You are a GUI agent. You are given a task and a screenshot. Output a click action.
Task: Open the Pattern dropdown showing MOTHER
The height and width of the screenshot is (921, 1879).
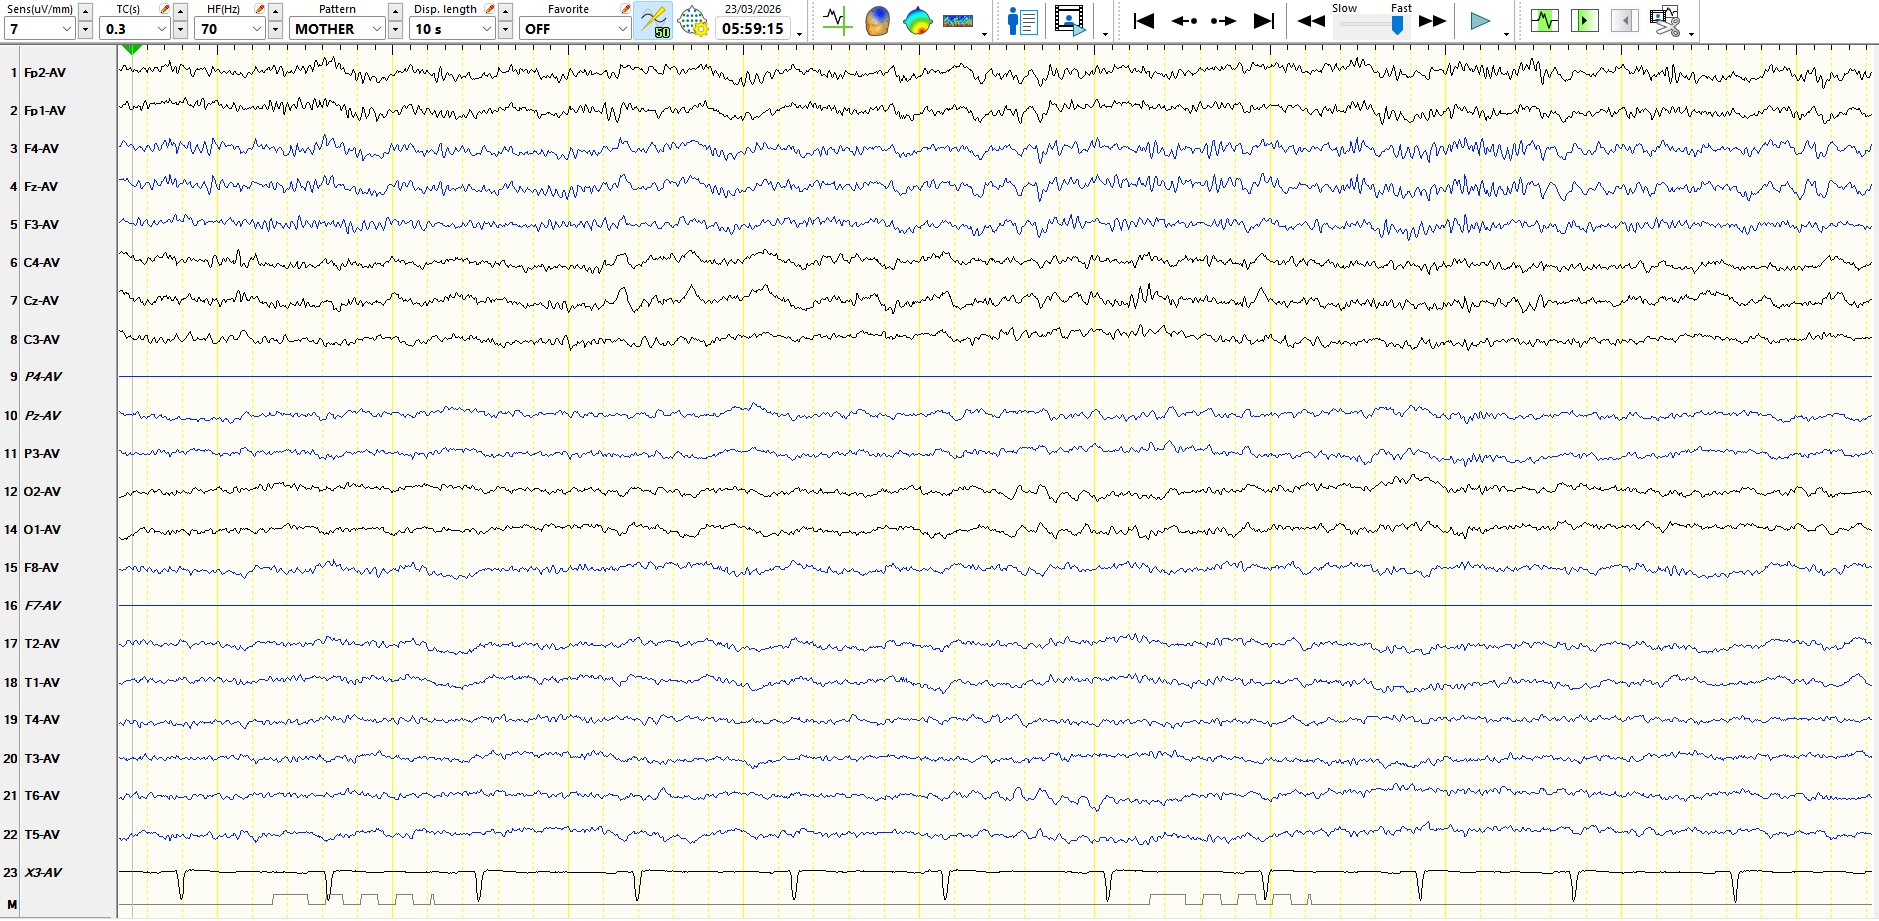click(376, 29)
